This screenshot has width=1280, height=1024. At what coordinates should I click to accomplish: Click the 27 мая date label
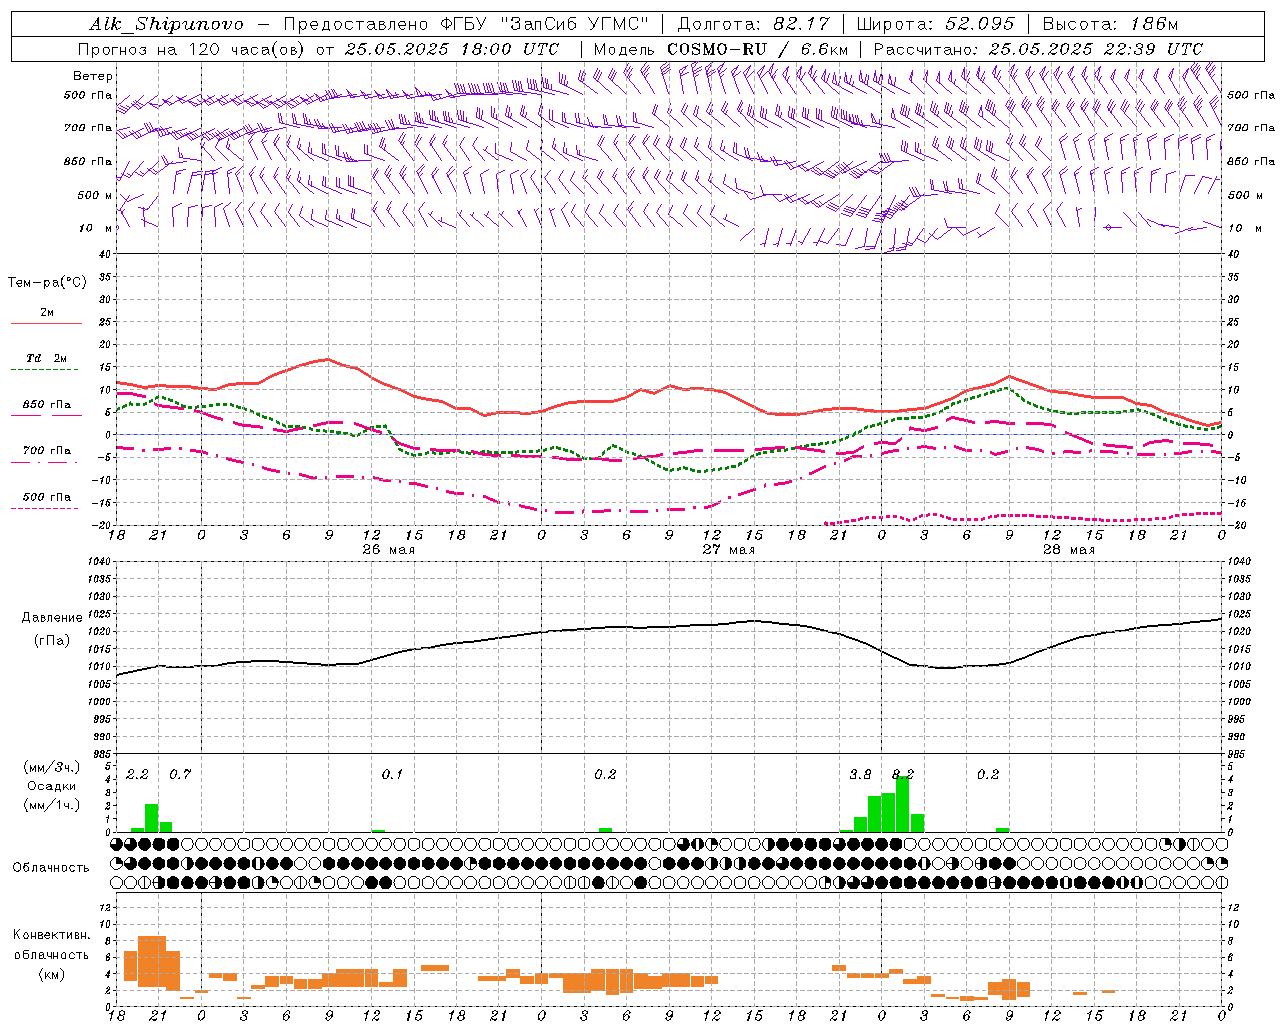[728, 550]
